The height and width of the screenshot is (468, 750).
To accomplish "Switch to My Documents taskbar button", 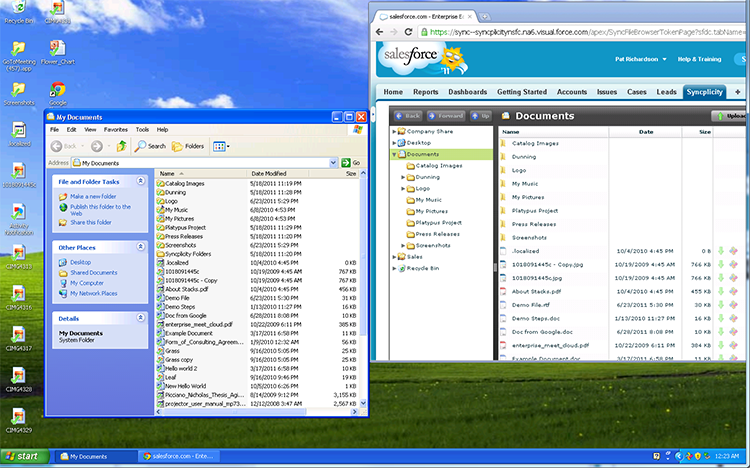I will coord(94,456).
